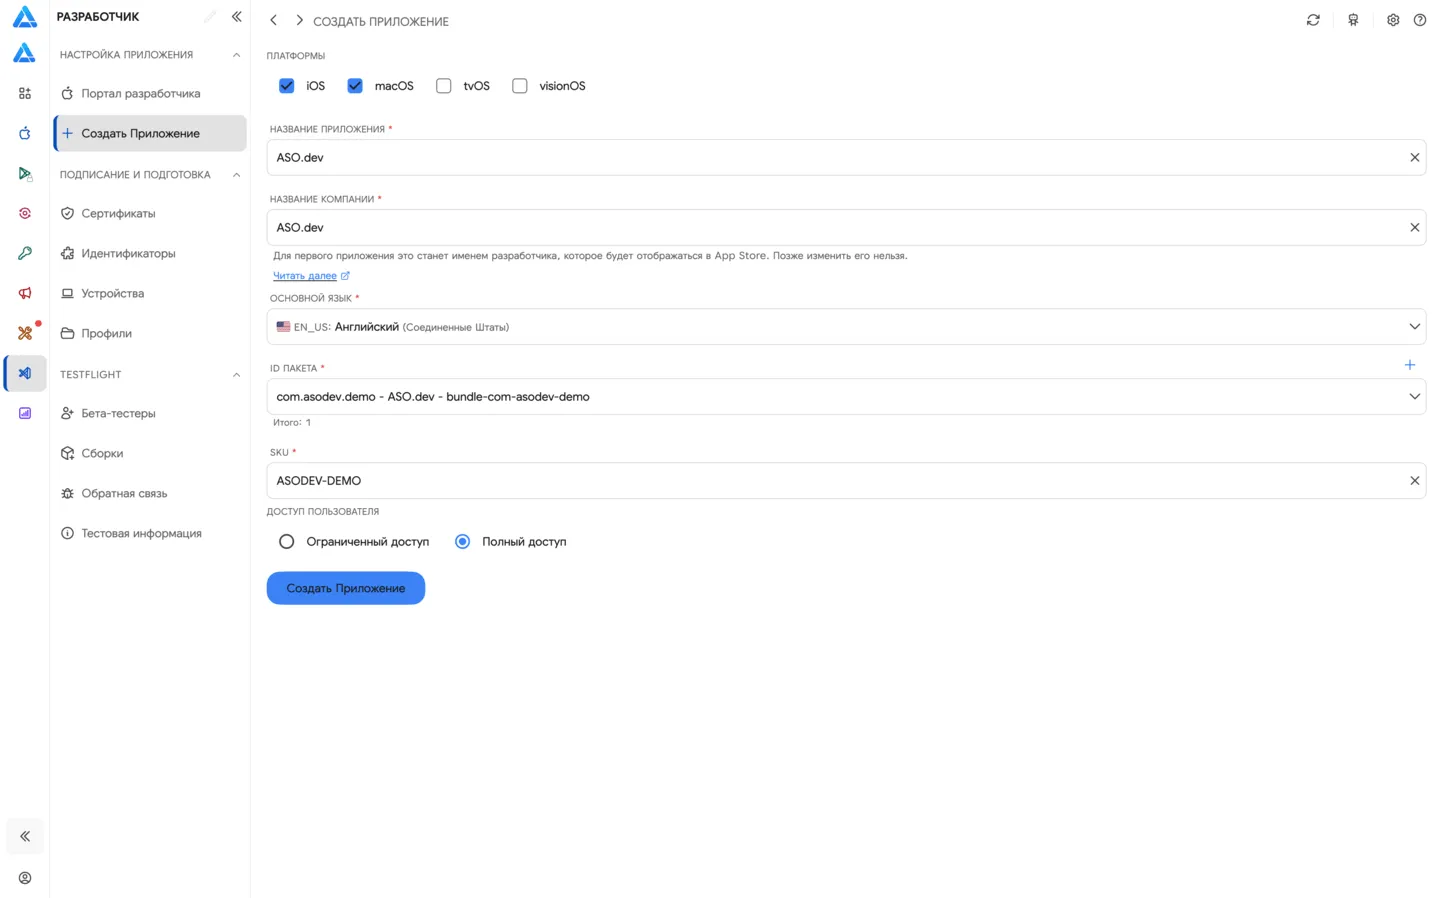The width and height of the screenshot is (1440, 898).
Task: Click the key icon in left rail
Action: (25, 253)
